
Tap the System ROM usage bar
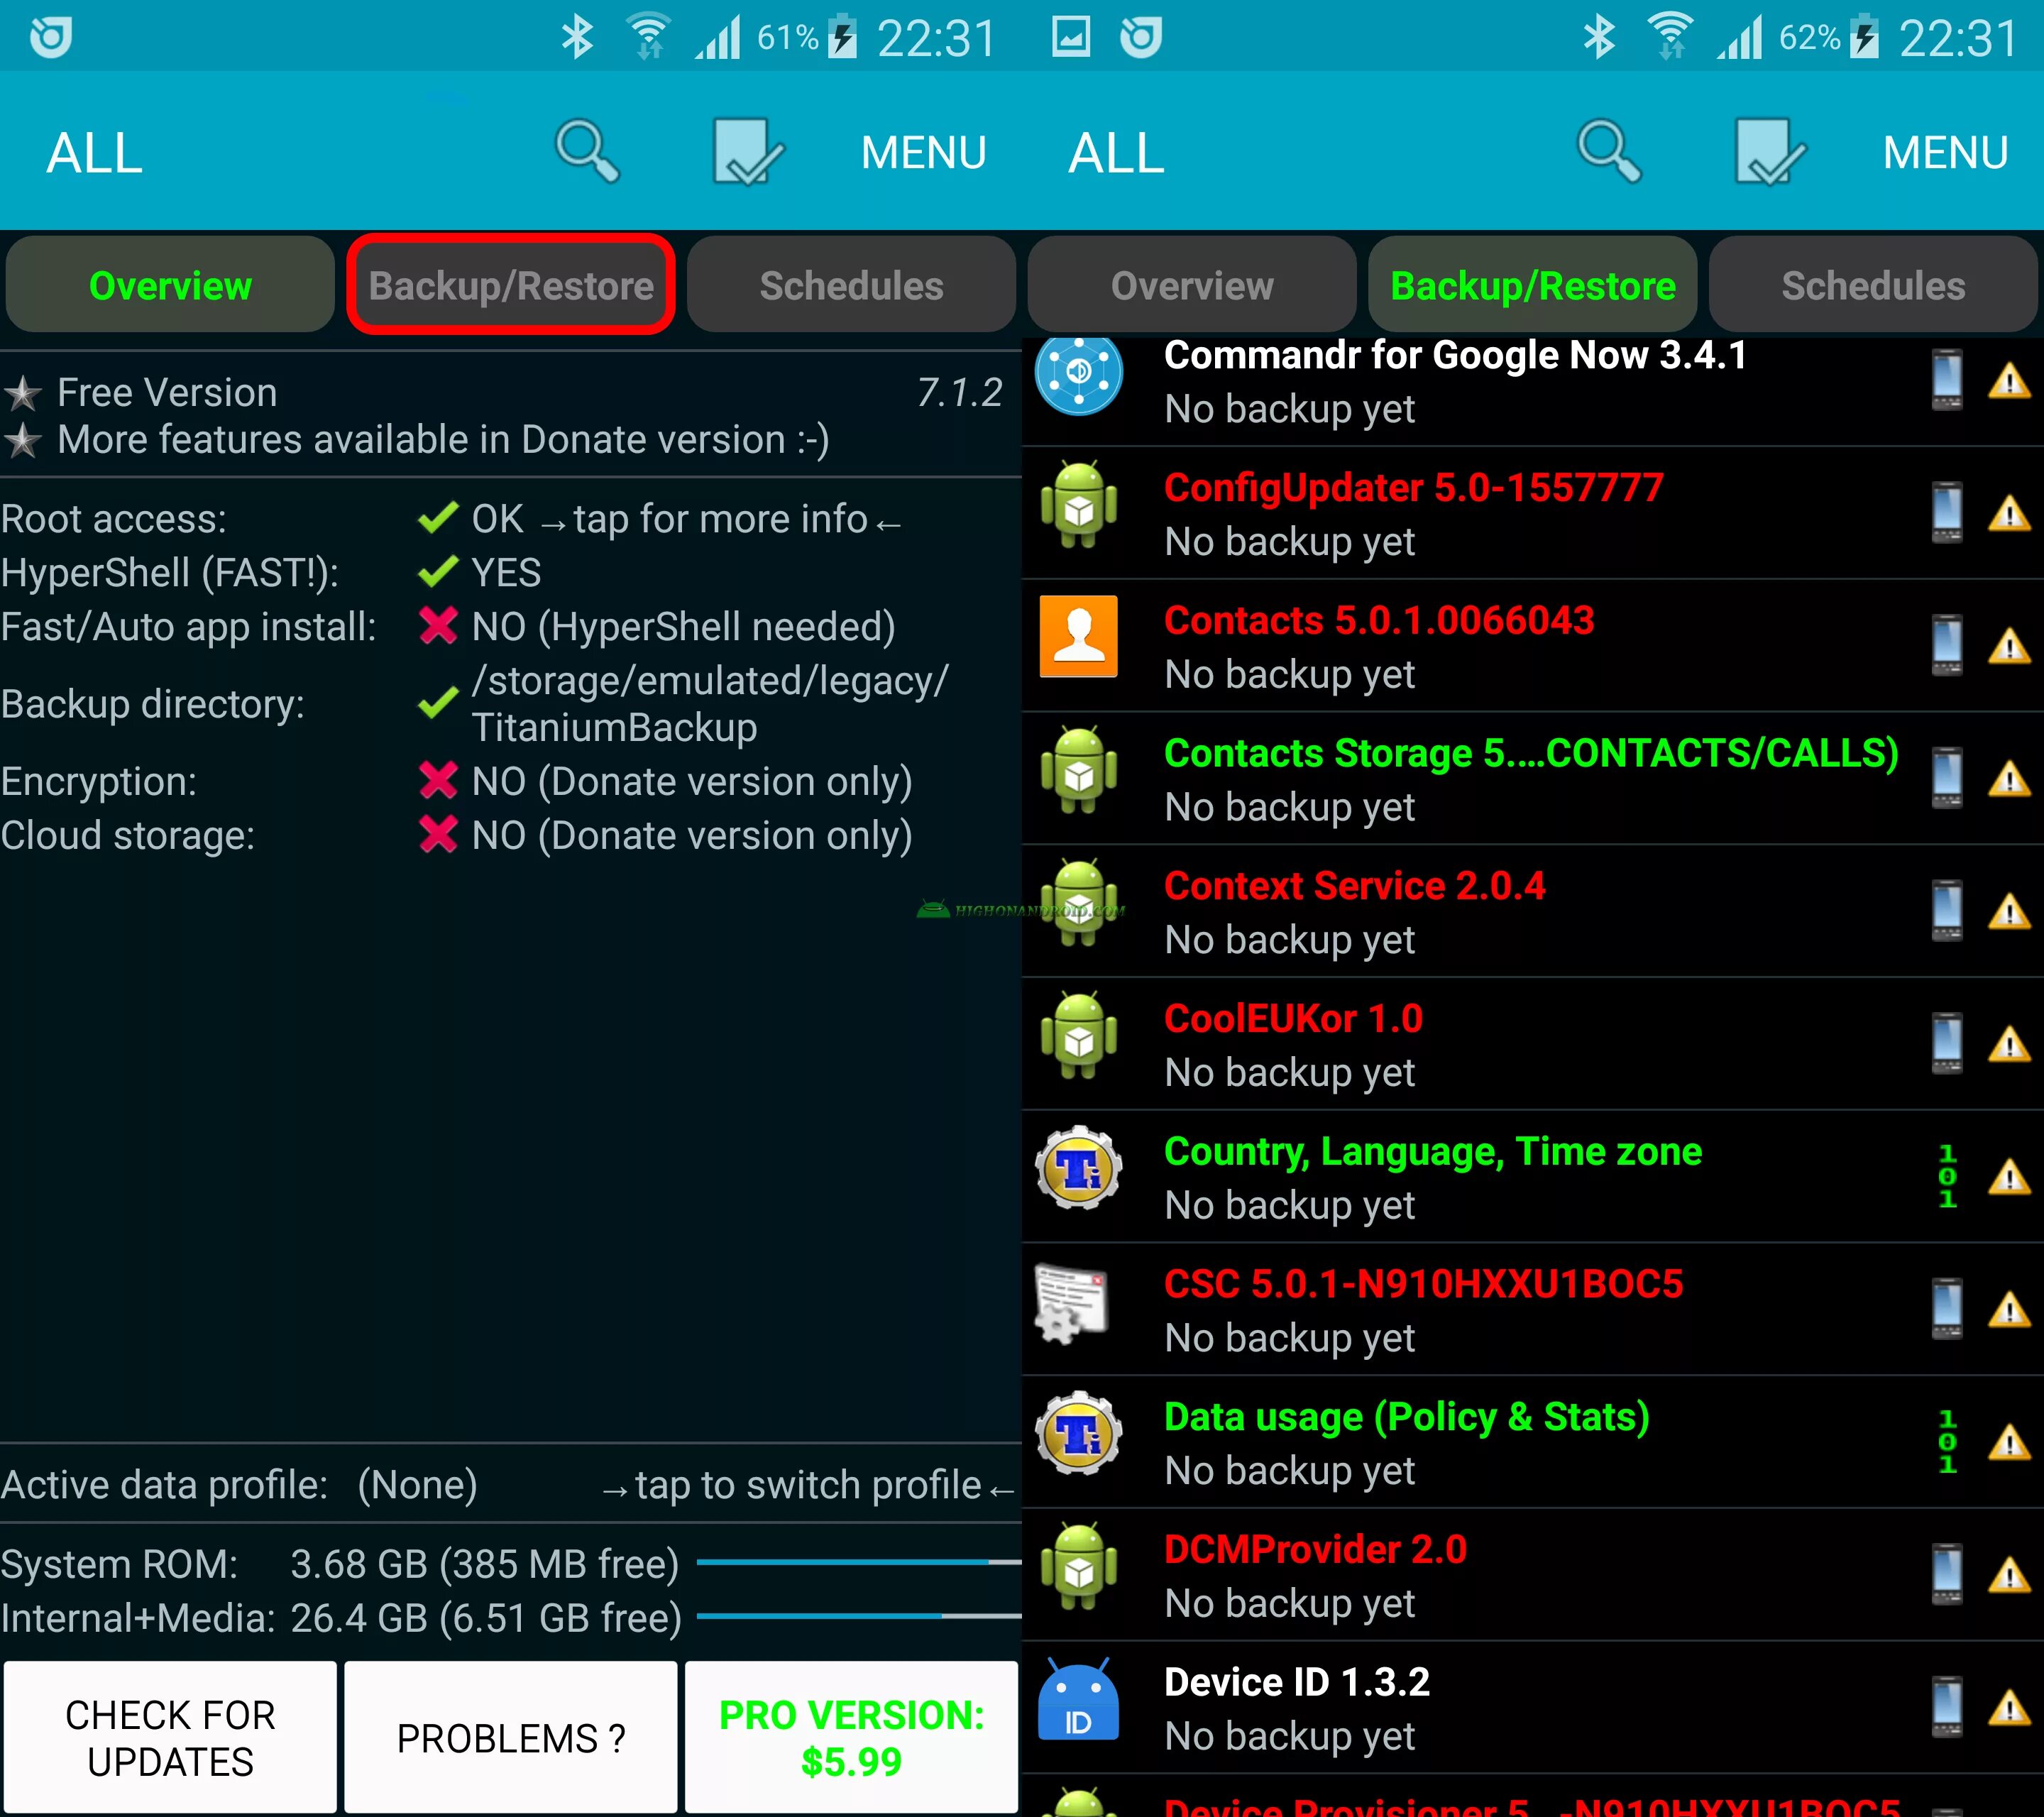point(857,1563)
